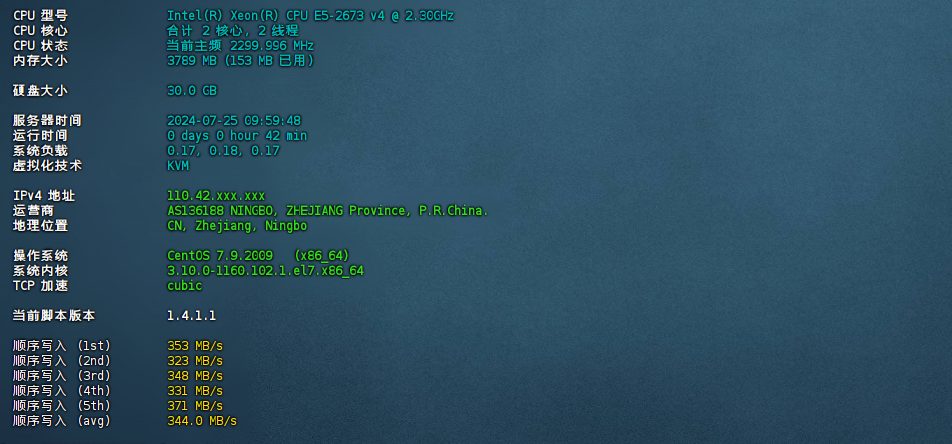Screen dimensions: 952x444
Task: Select the kernel version 3.10.0-1160.102.1.el7.x86_64
Action: point(265,271)
